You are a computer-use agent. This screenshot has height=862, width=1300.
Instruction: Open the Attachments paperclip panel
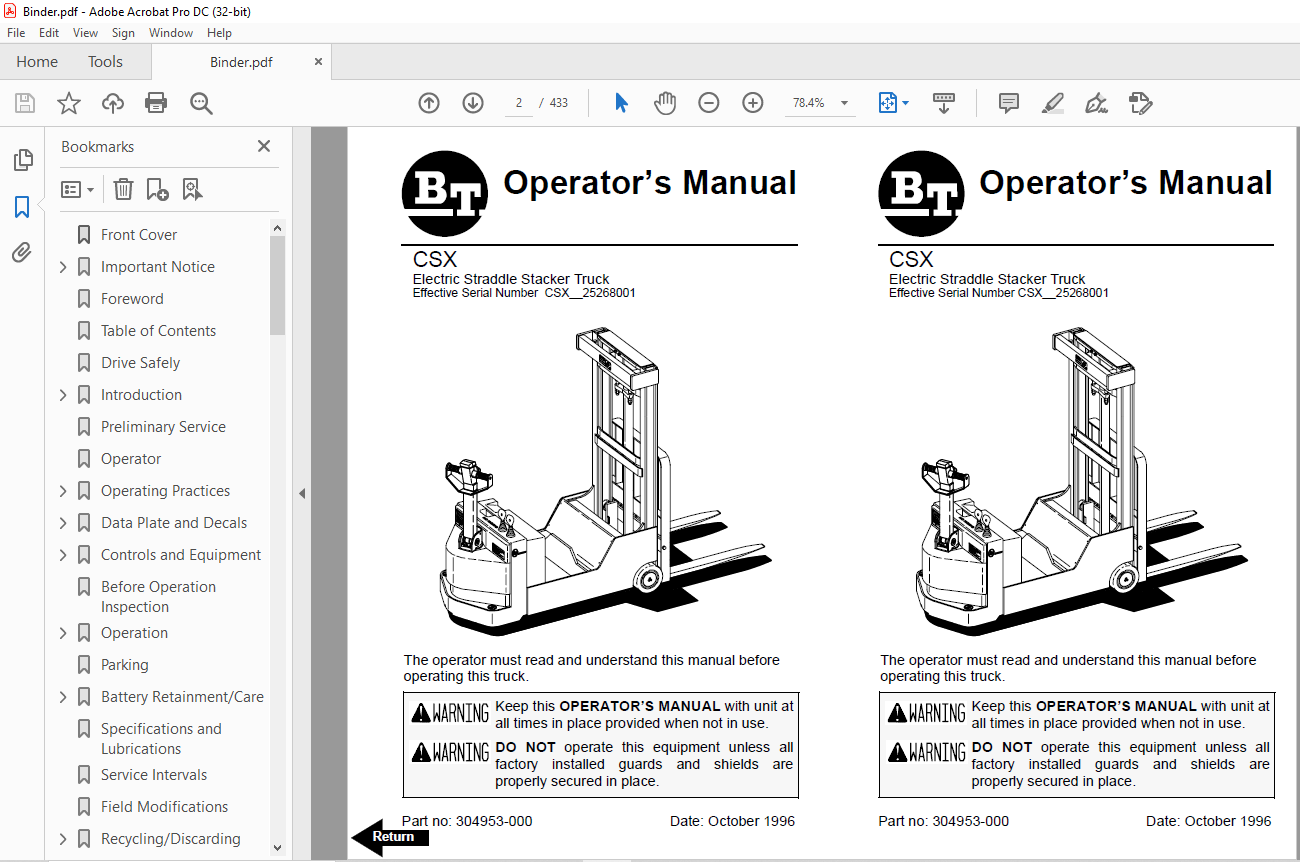pos(22,253)
